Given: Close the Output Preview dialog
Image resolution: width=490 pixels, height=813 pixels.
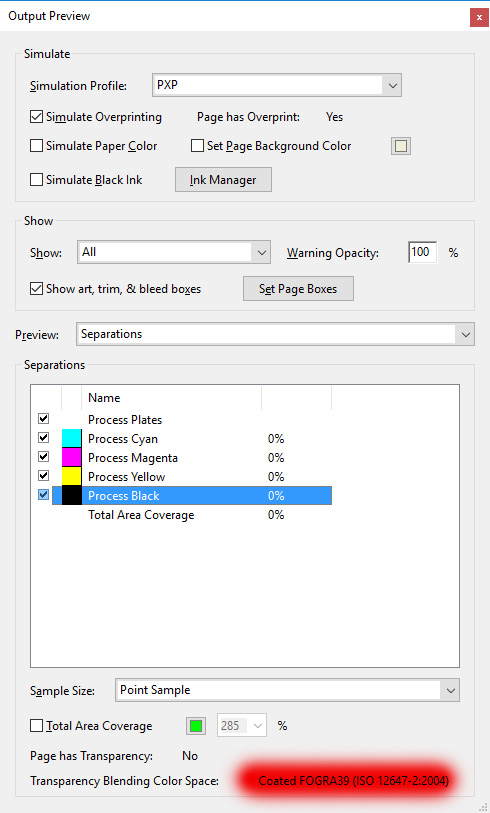Looking at the screenshot, I should [479, 17].
